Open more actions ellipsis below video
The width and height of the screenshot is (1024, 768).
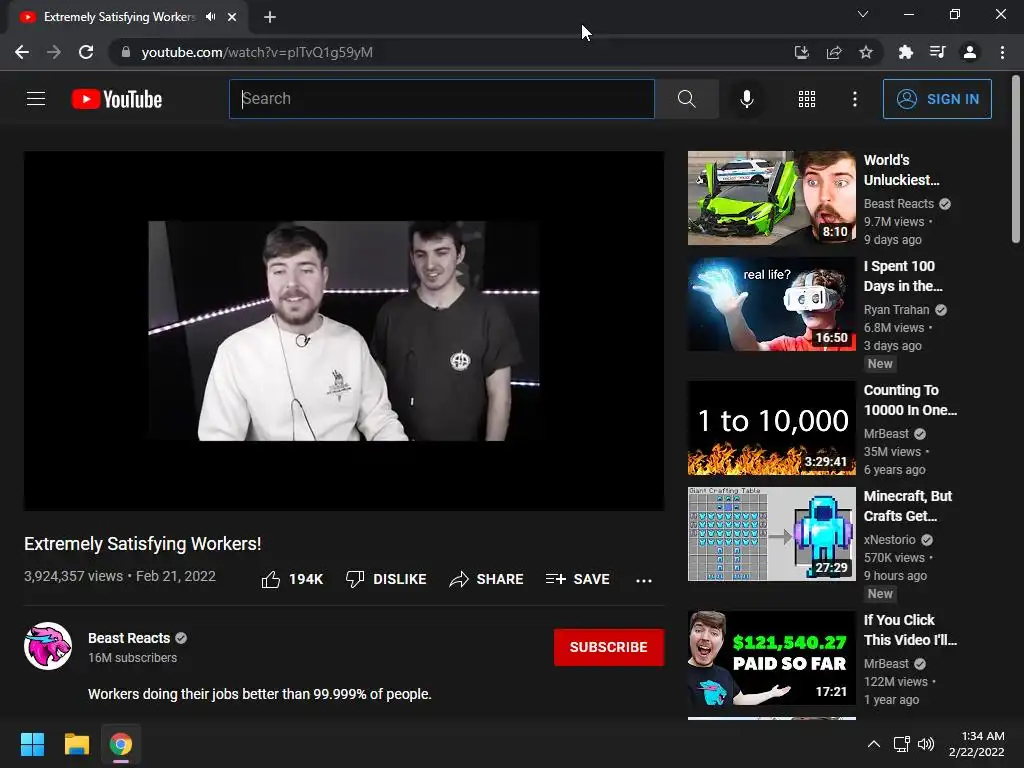click(644, 581)
